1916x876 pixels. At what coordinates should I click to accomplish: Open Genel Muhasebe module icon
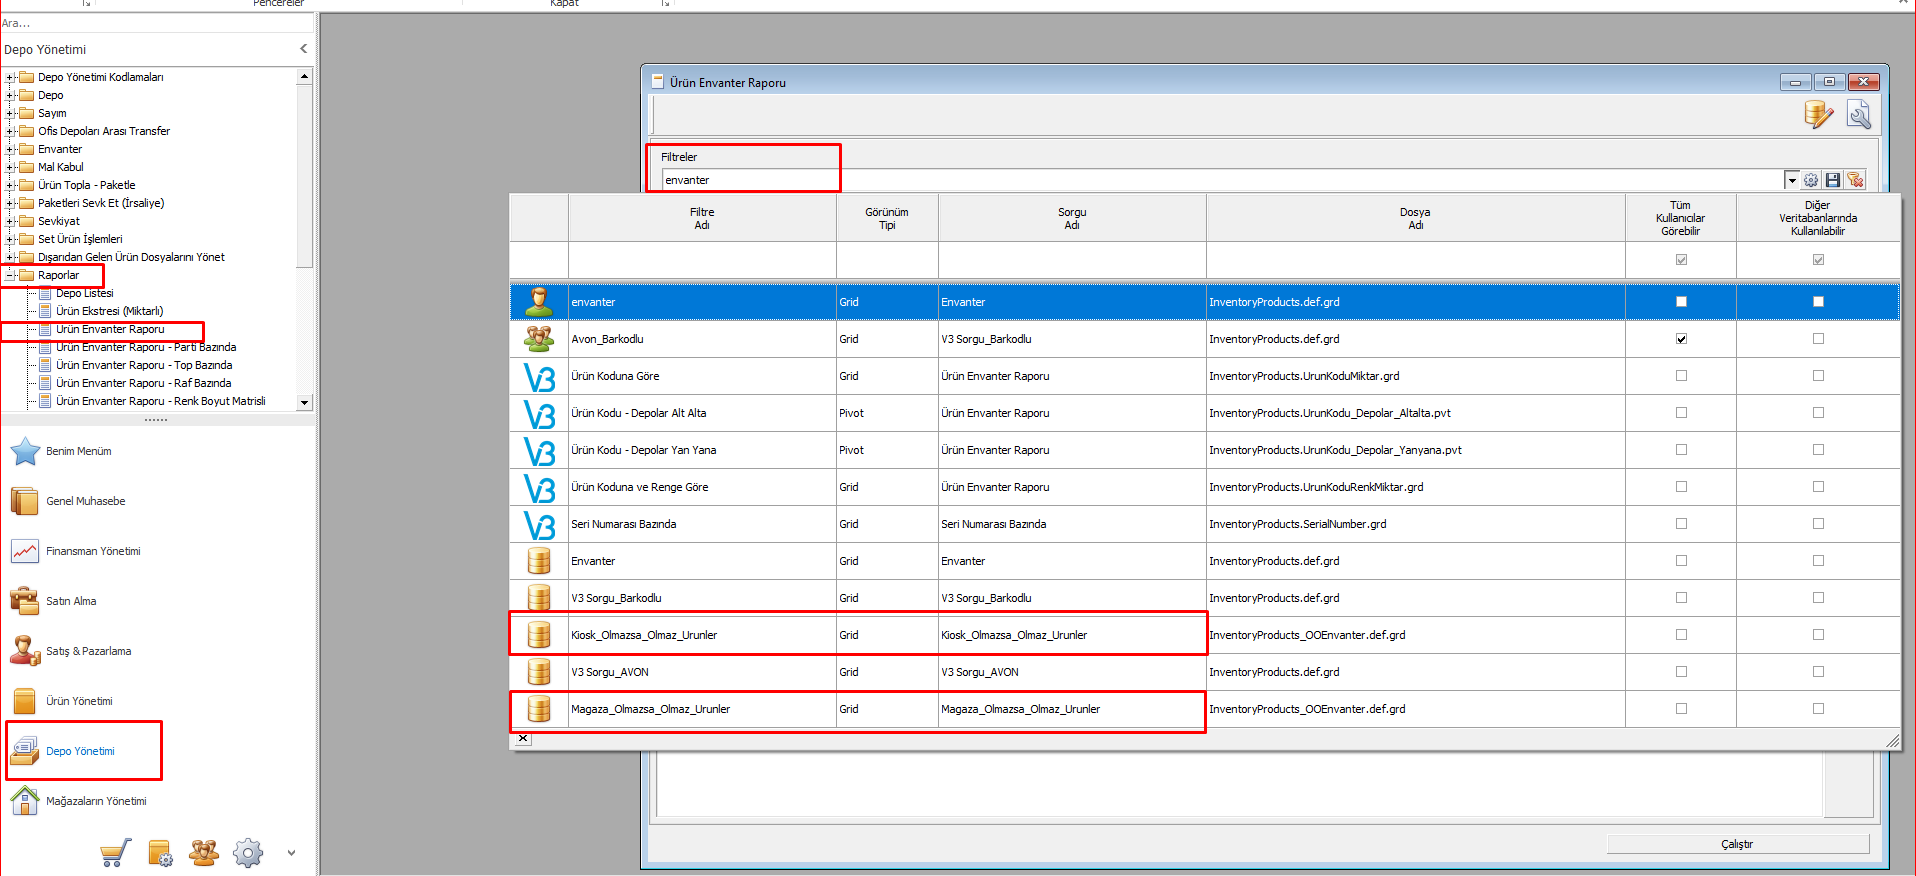click(25, 501)
